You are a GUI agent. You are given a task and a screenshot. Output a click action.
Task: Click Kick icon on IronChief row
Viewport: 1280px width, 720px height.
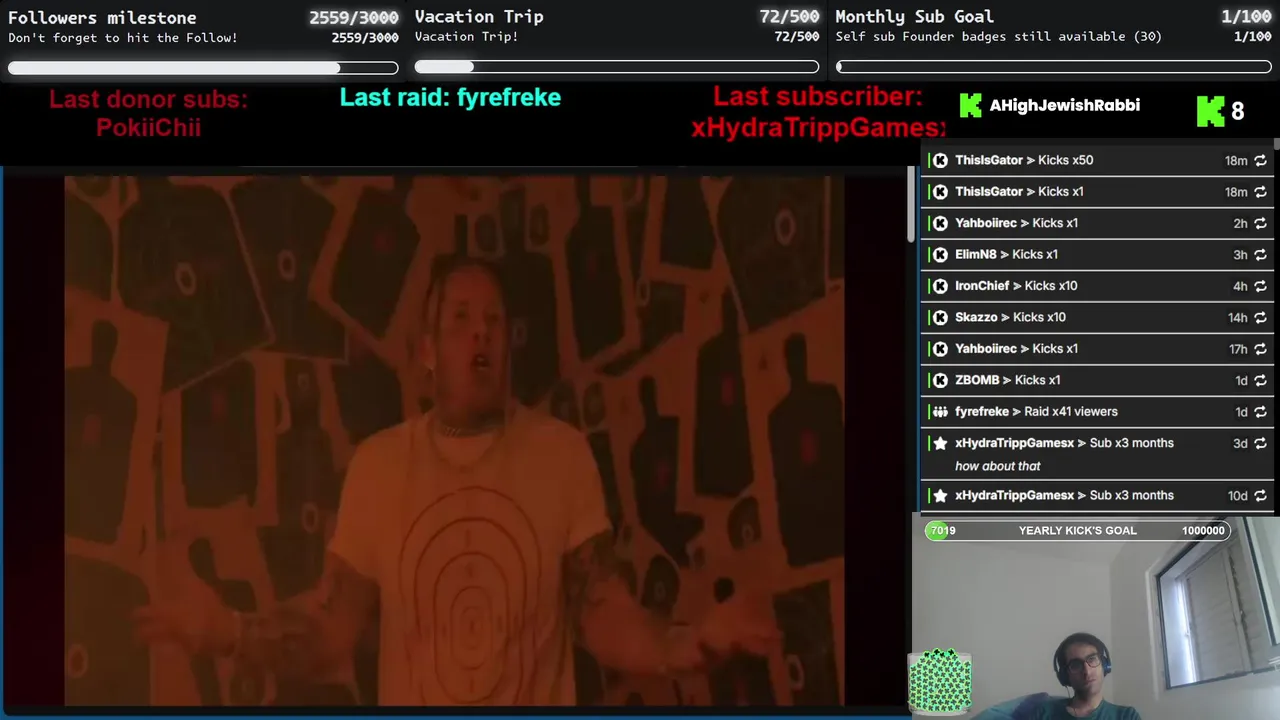pos(940,286)
